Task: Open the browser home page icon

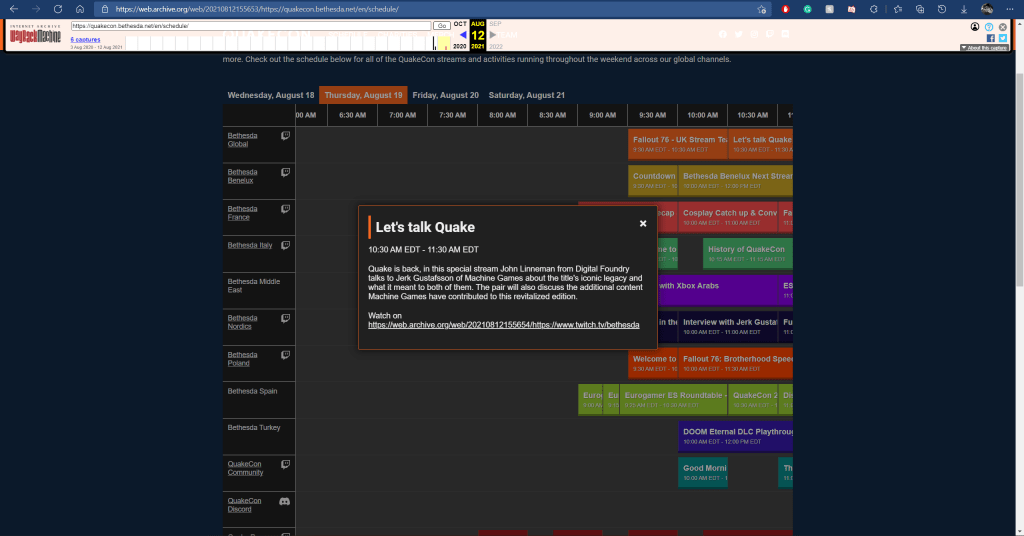Action: coord(80,9)
